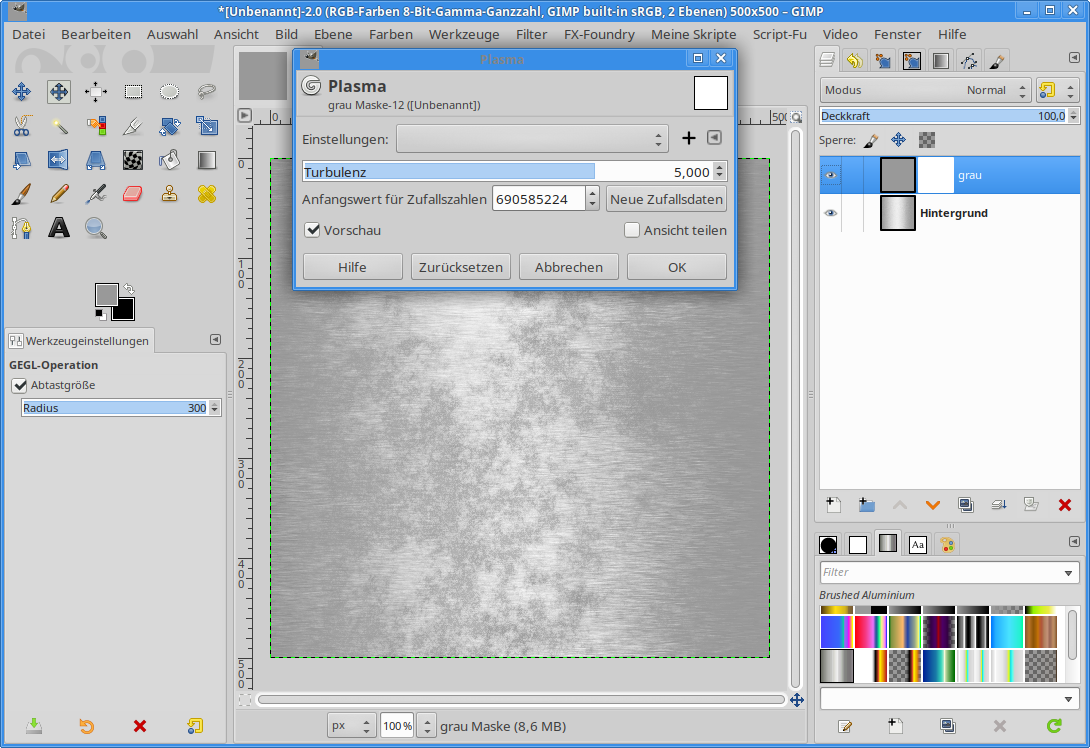Select the Bucket Fill tool
This screenshot has height=748, width=1090.
coord(170,160)
